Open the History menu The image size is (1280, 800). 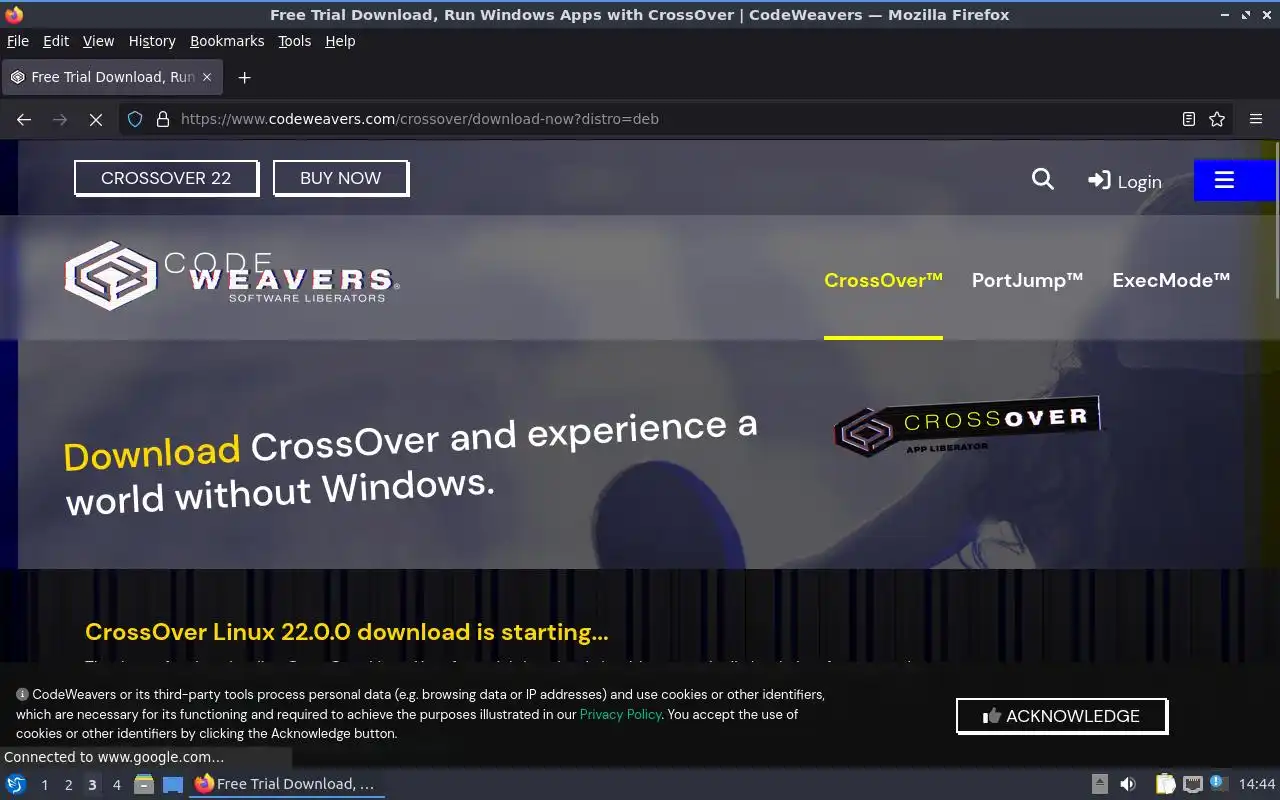[x=152, y=41]
